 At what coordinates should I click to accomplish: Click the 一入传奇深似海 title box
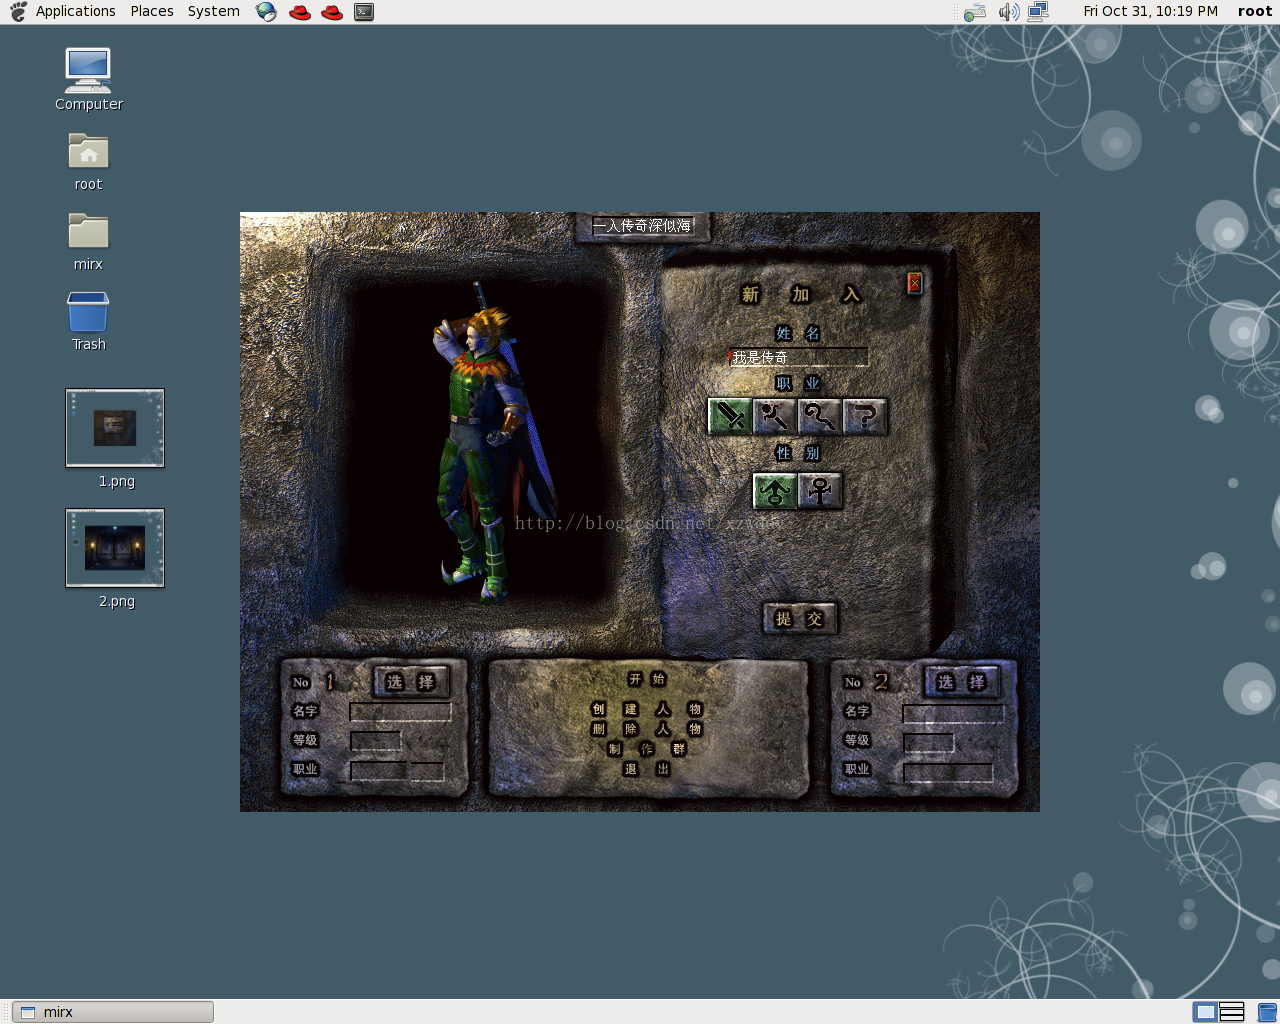(643, 226)
